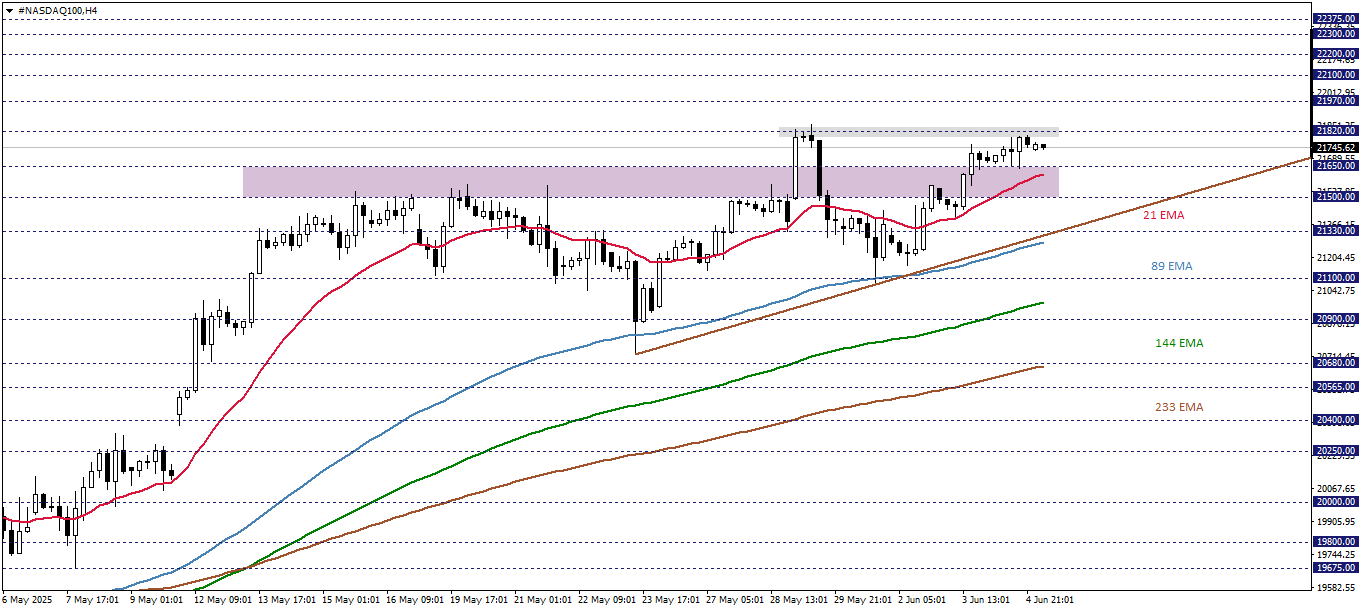The width and height of the screenshot is (1362, 611).
Task: Click the 28 May 13:01 time label
Action: [x=799, y=600]
